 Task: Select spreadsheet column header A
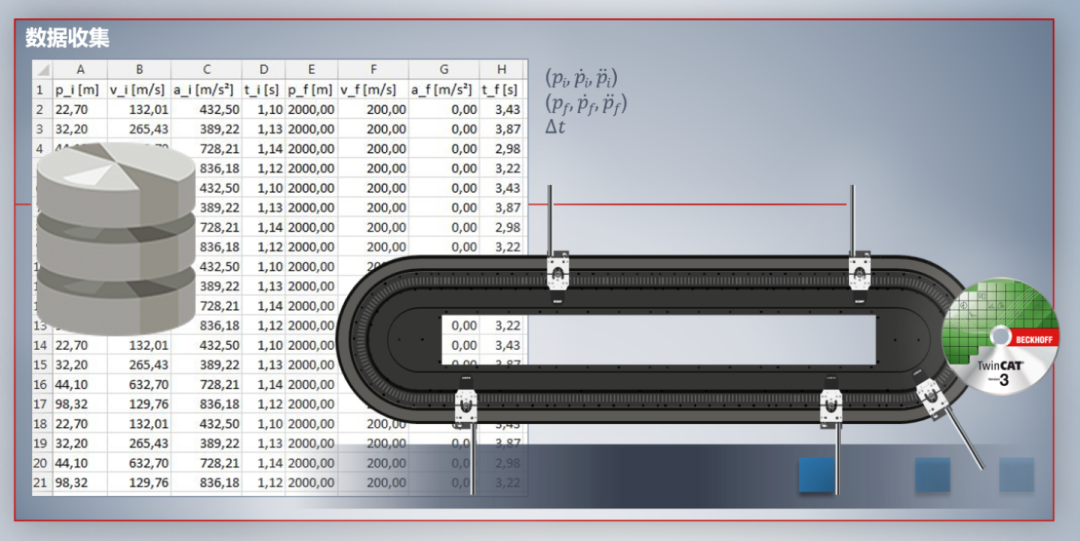(x=80, y=69)
